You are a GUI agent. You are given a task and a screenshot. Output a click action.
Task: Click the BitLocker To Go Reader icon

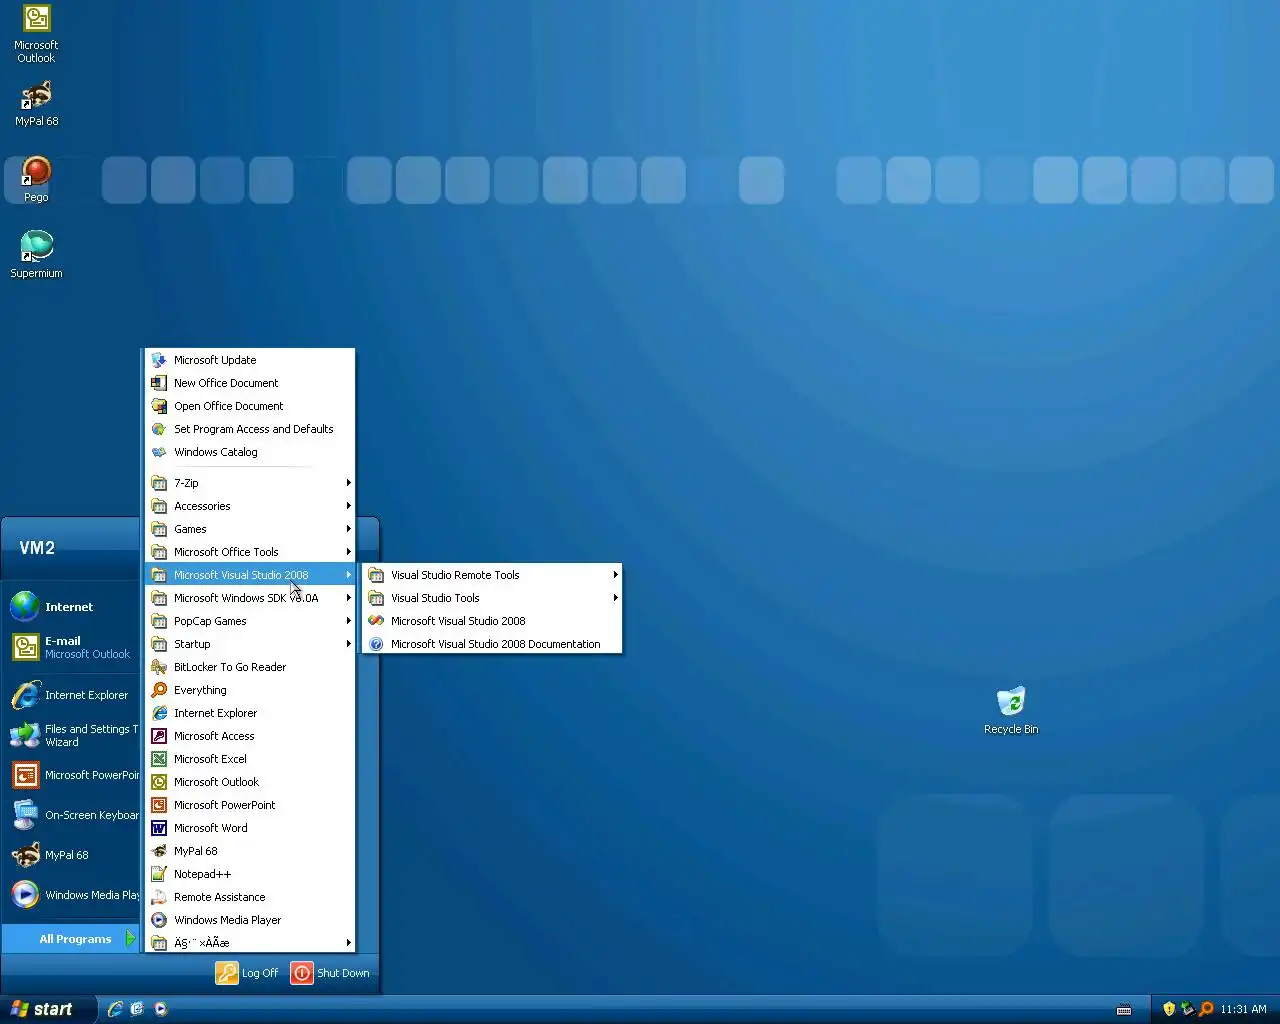tap(159, 667)
